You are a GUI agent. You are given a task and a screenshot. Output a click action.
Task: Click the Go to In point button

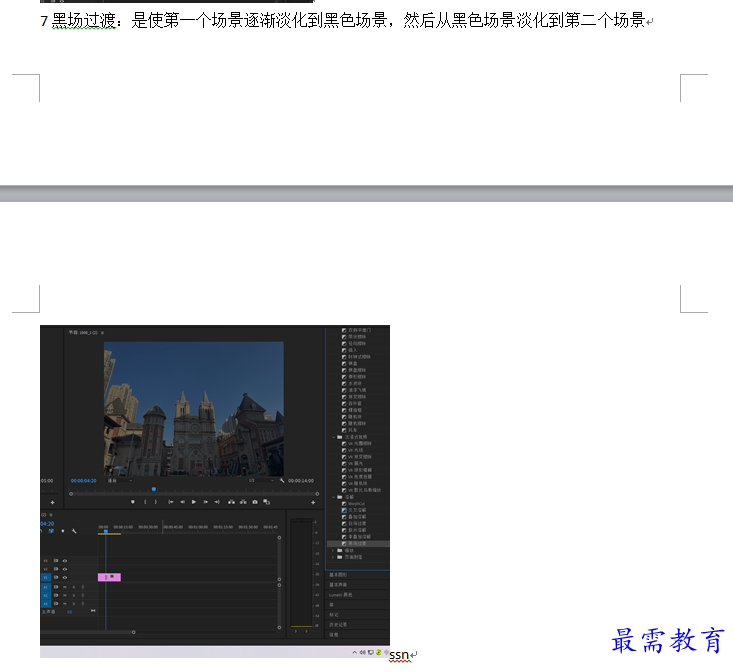click(171, 502)
